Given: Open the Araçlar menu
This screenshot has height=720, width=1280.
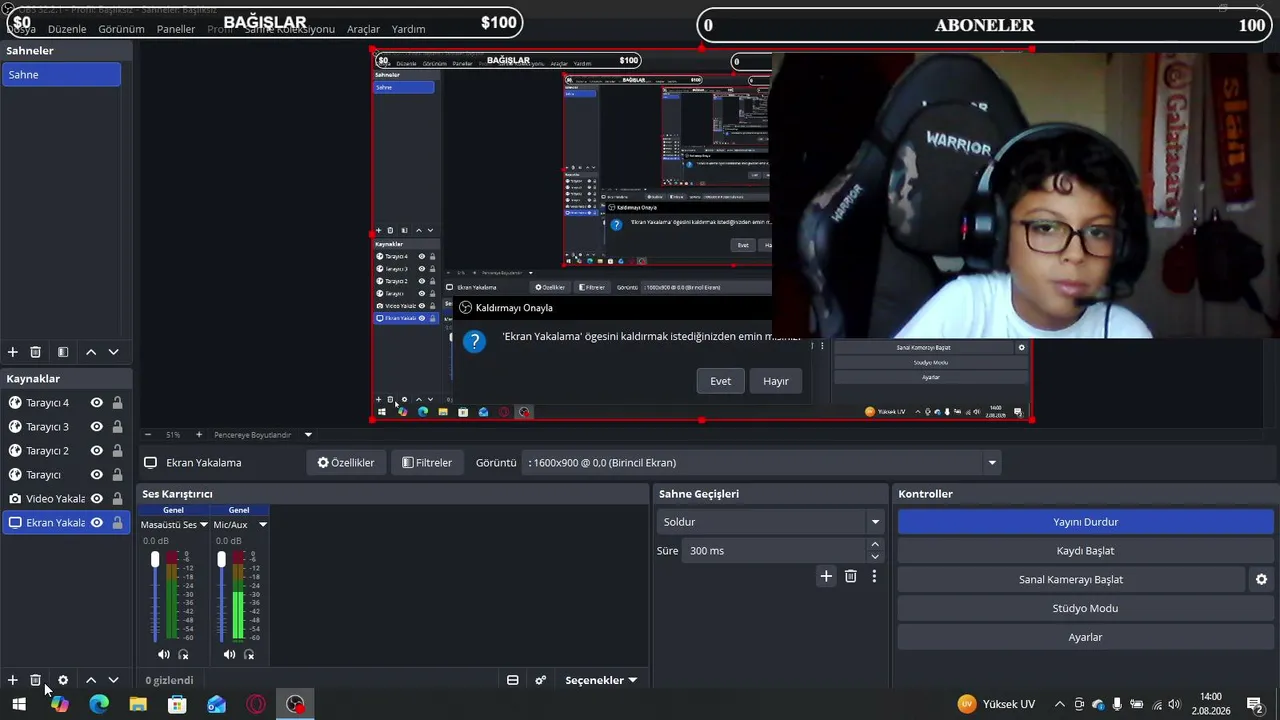Looking at the screenshot, I should (x=363, y=29).
